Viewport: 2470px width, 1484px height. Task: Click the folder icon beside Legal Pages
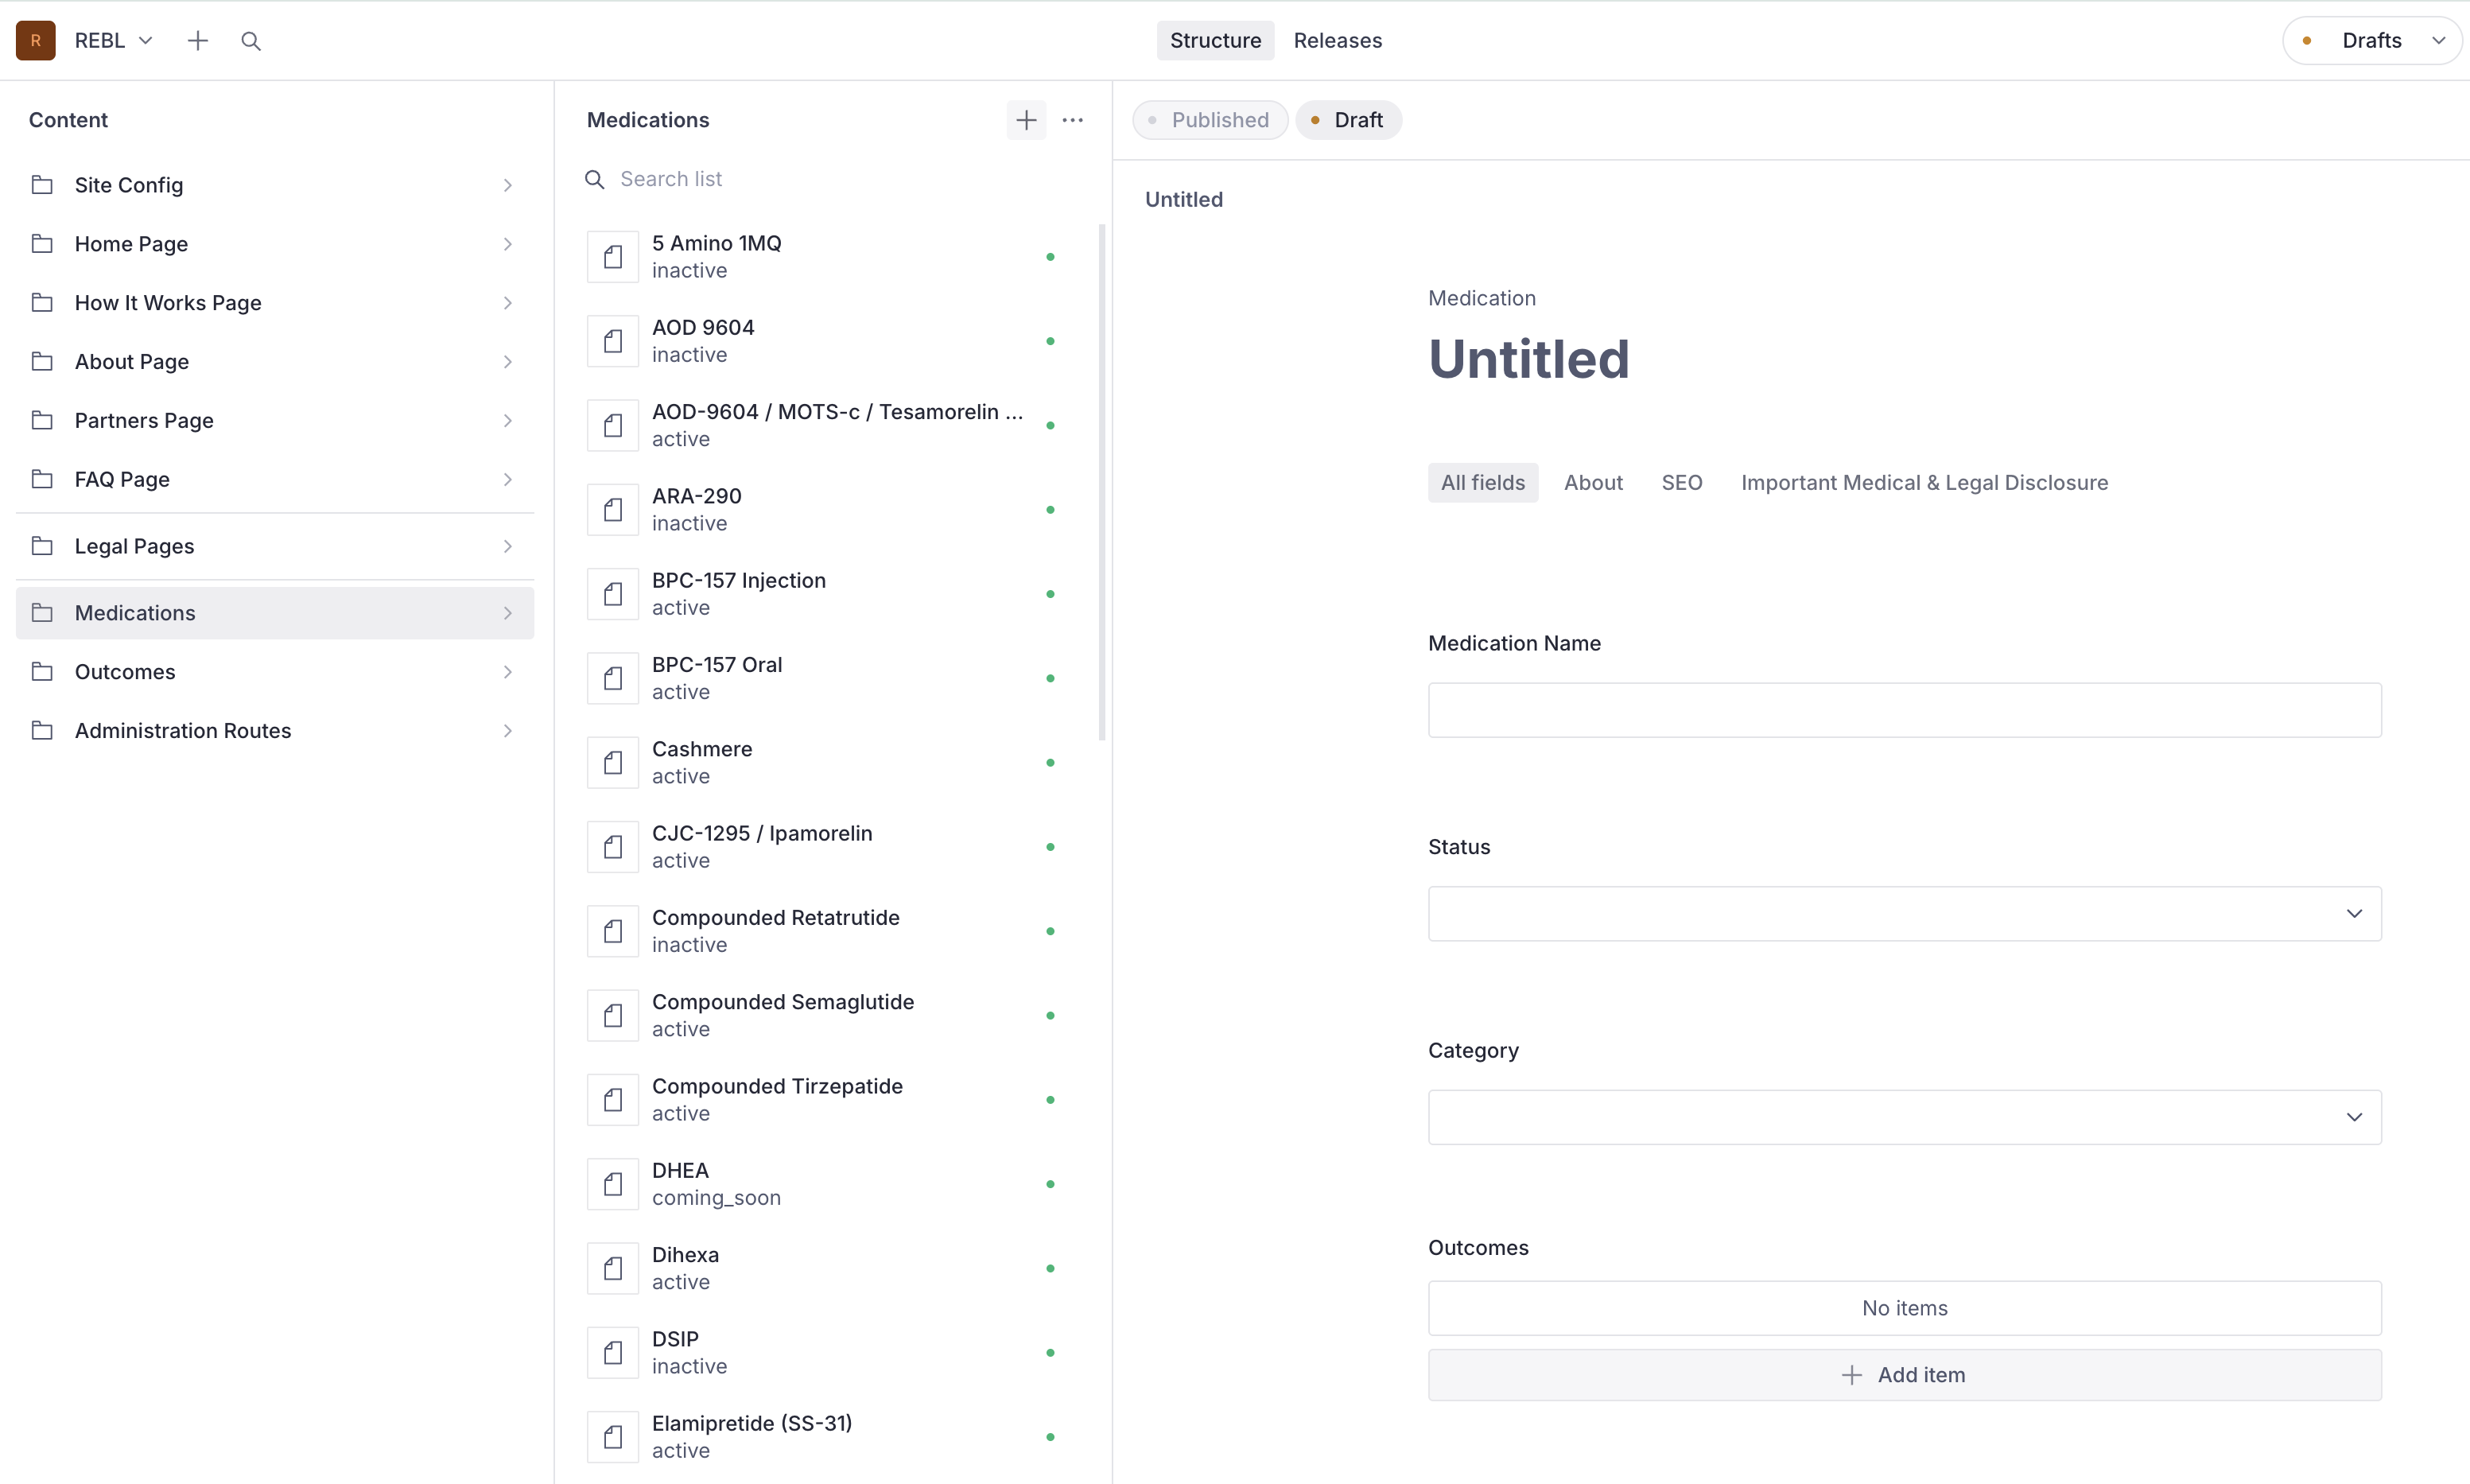(42, 546)
